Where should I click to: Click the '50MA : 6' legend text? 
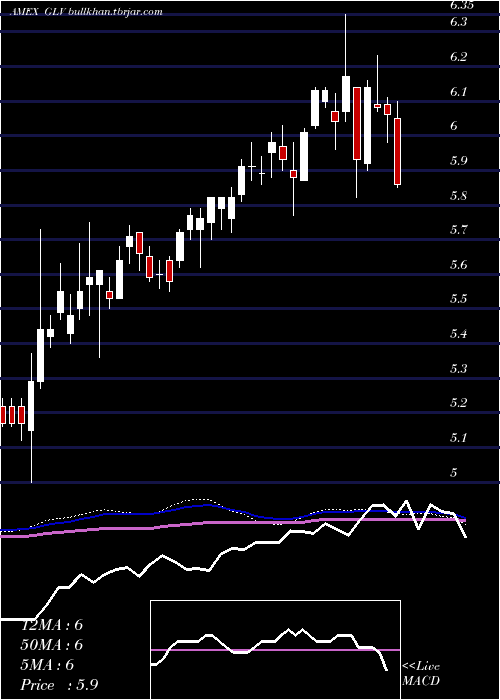click(52, 645)
